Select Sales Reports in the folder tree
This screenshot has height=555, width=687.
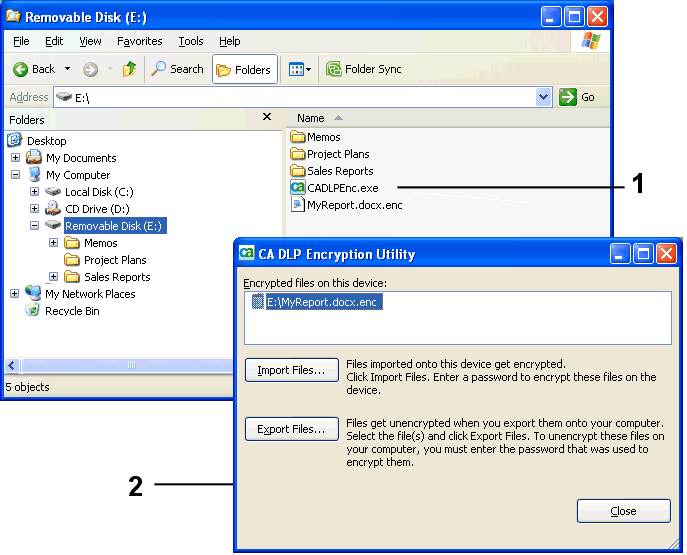coord(107,277)
